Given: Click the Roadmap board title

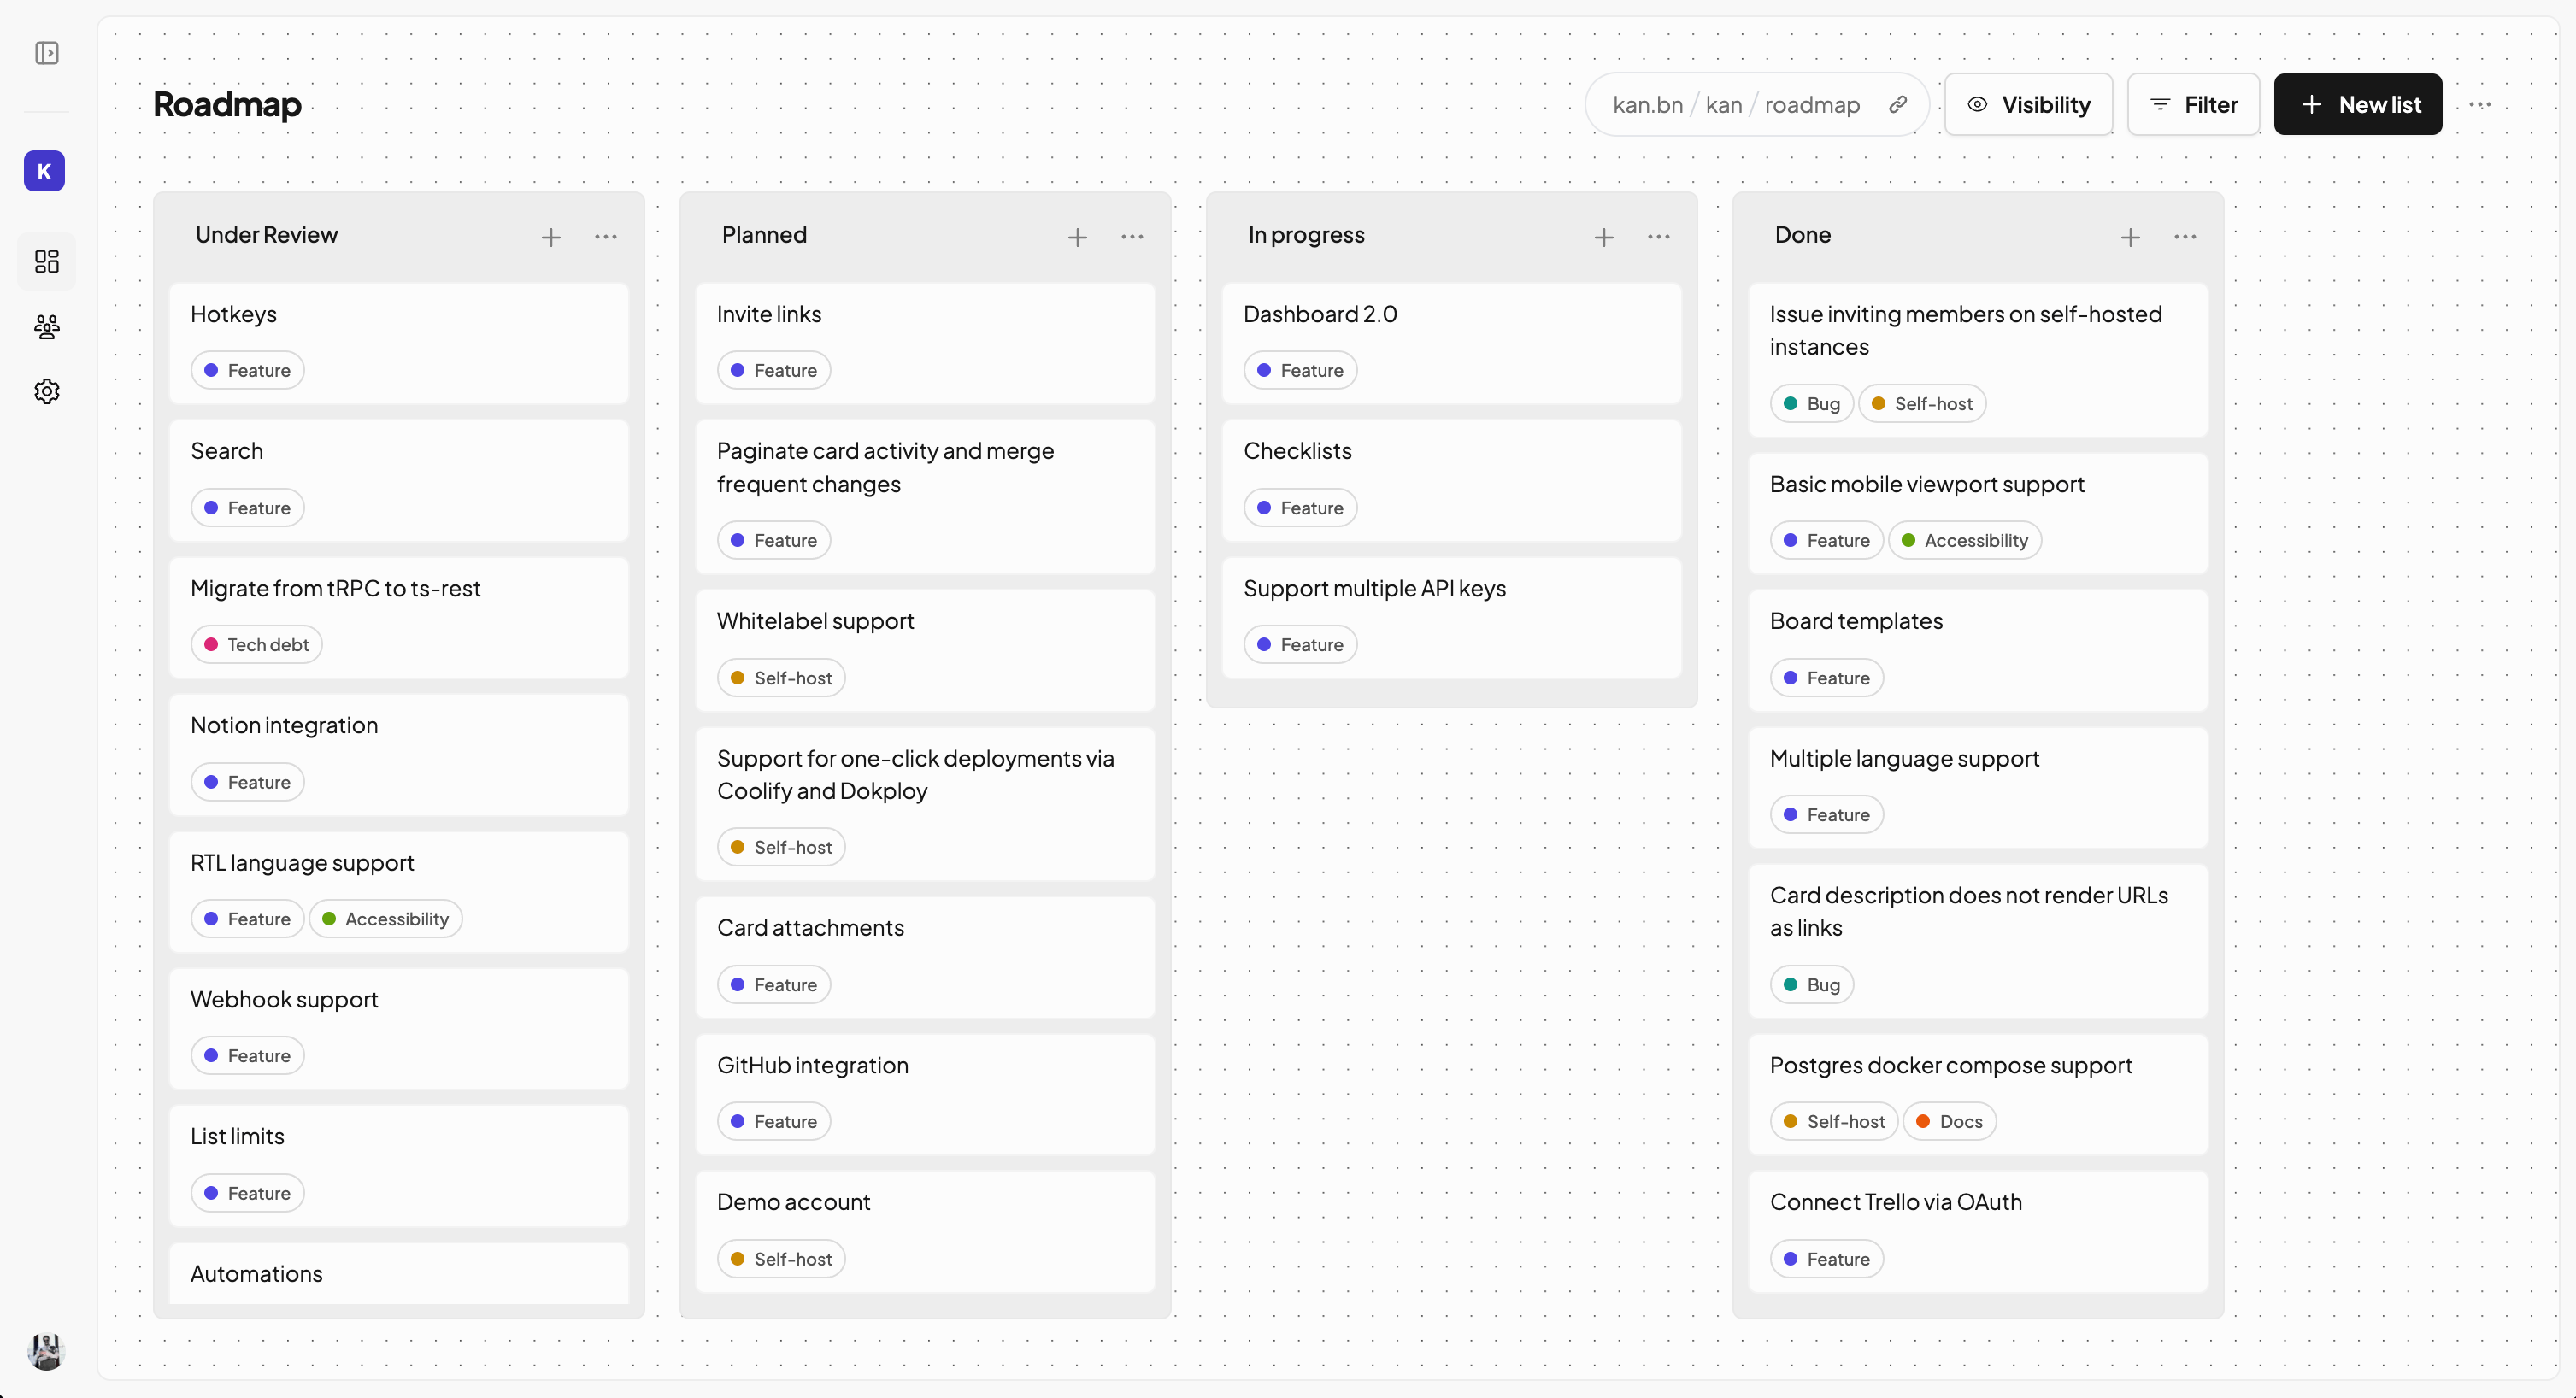Looking at the screenshot, I should [x=227, y=105].
